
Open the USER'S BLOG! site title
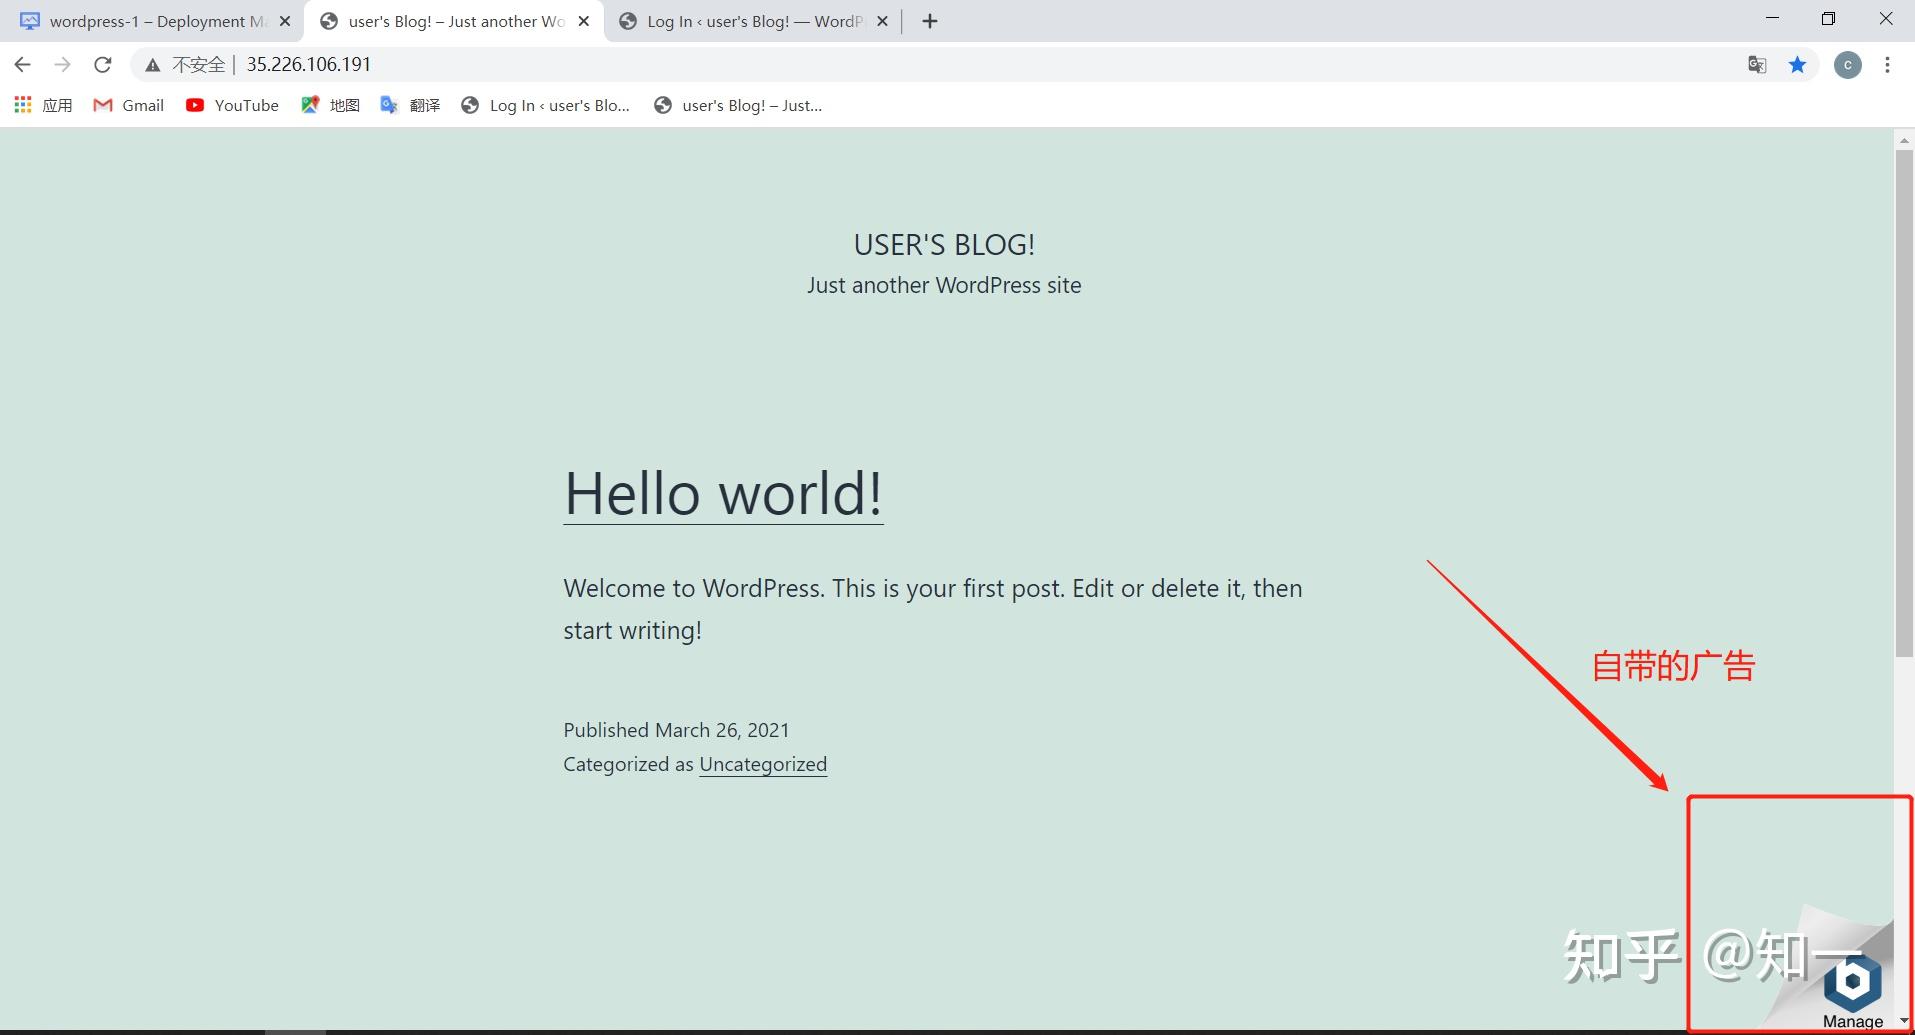click(944, 245)
